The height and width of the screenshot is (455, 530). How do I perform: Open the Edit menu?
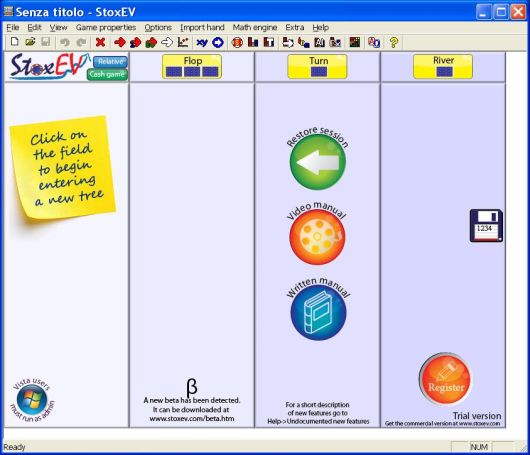34,27
